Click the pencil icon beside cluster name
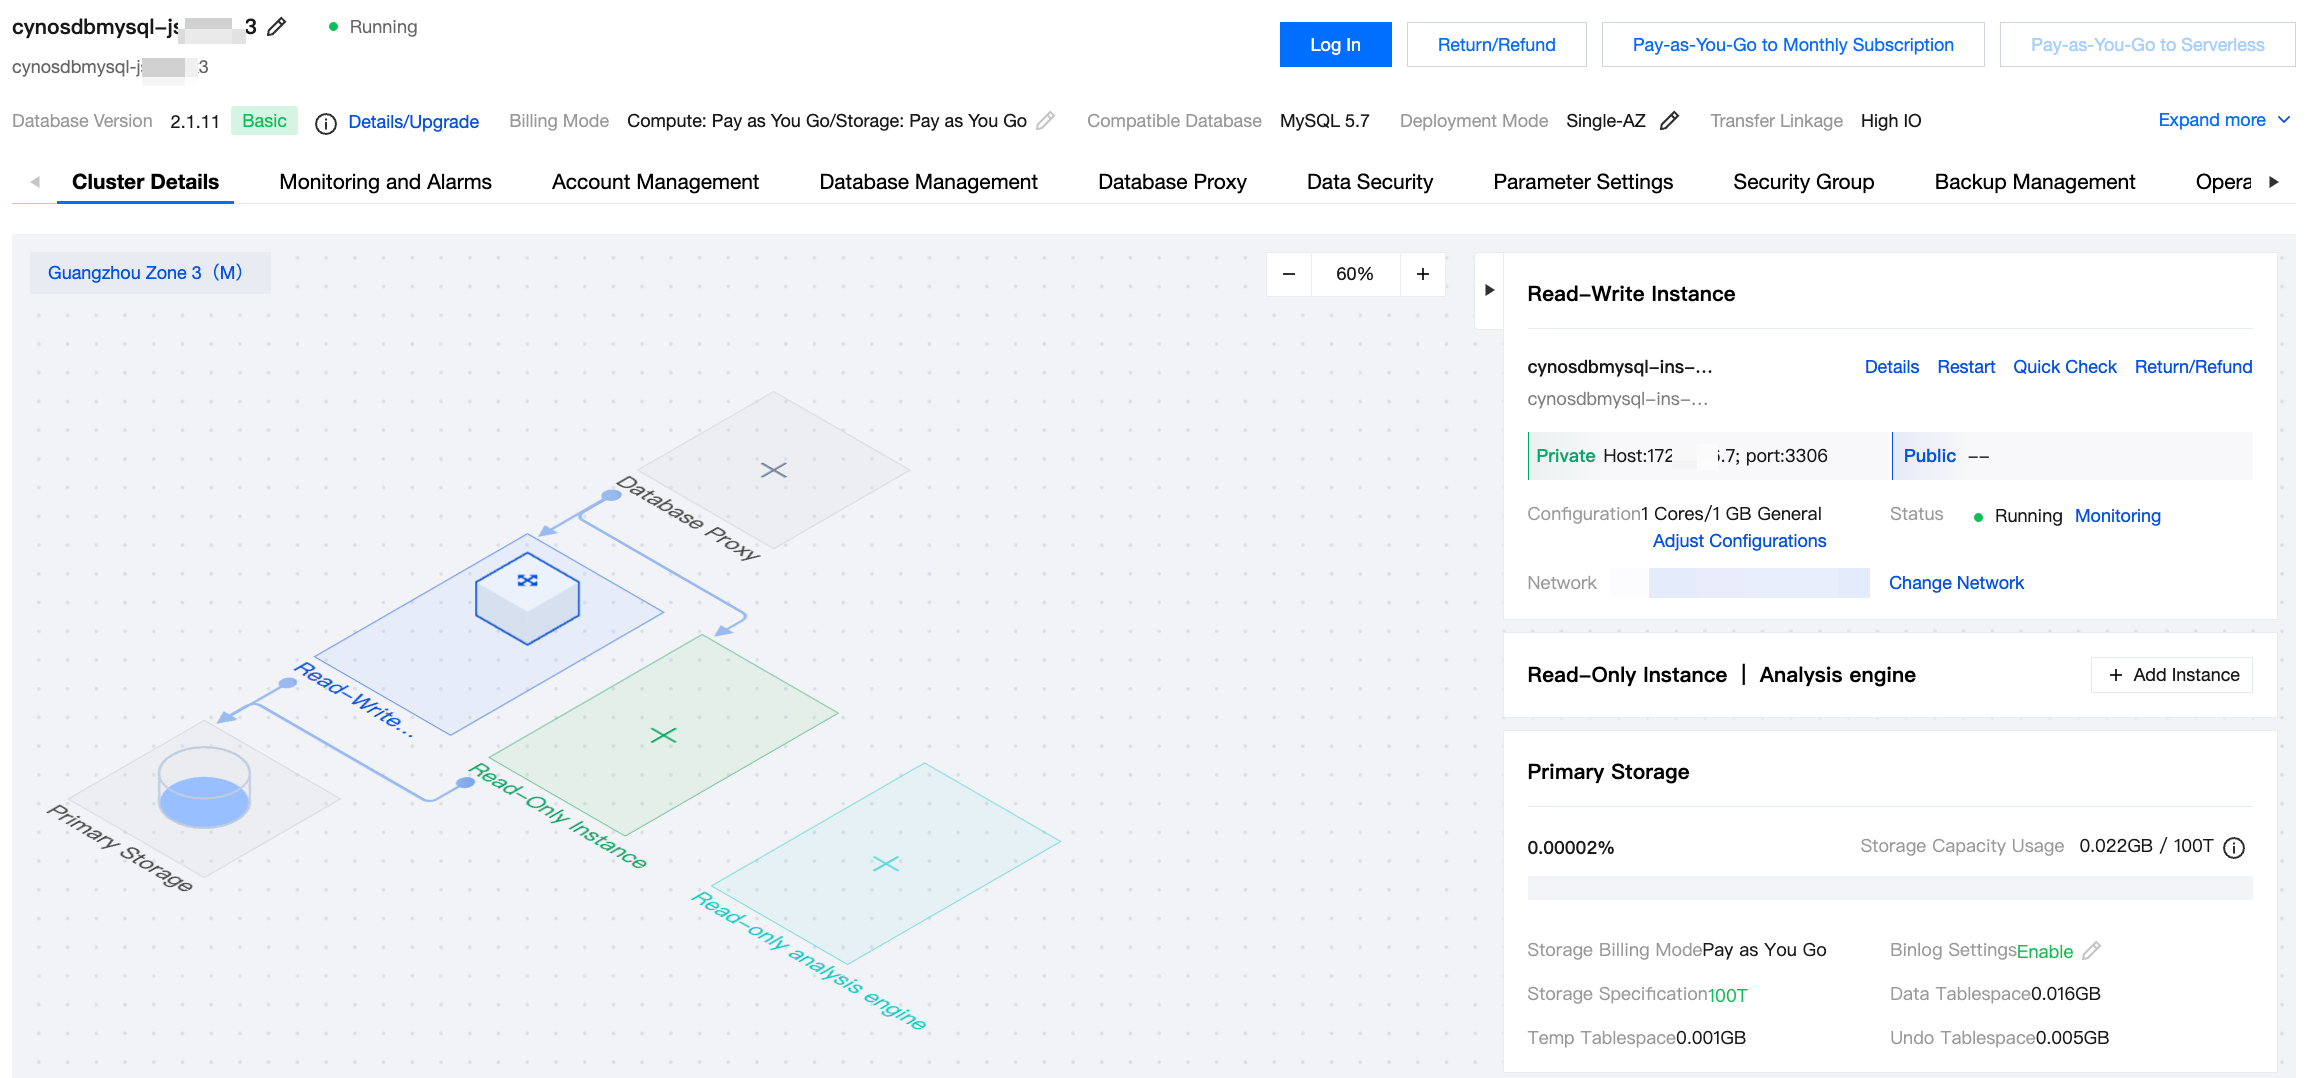2312x1078 pixels. click(x=277, y=27)
